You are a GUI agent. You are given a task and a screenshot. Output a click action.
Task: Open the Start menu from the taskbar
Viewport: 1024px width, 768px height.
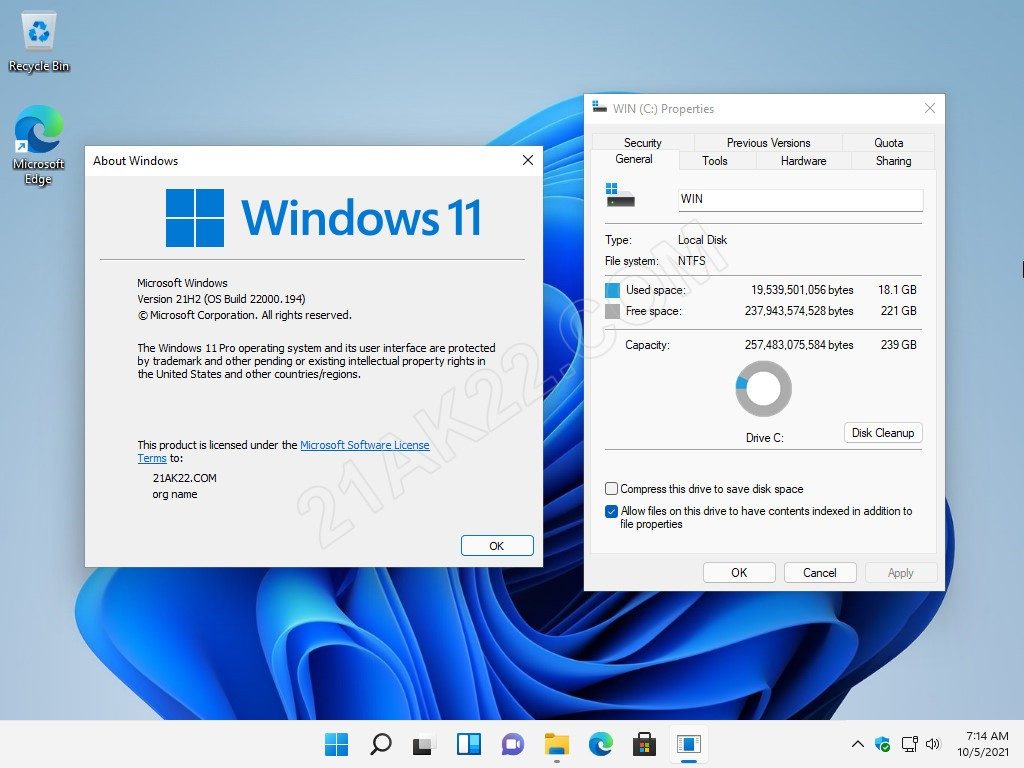point(336,744)
